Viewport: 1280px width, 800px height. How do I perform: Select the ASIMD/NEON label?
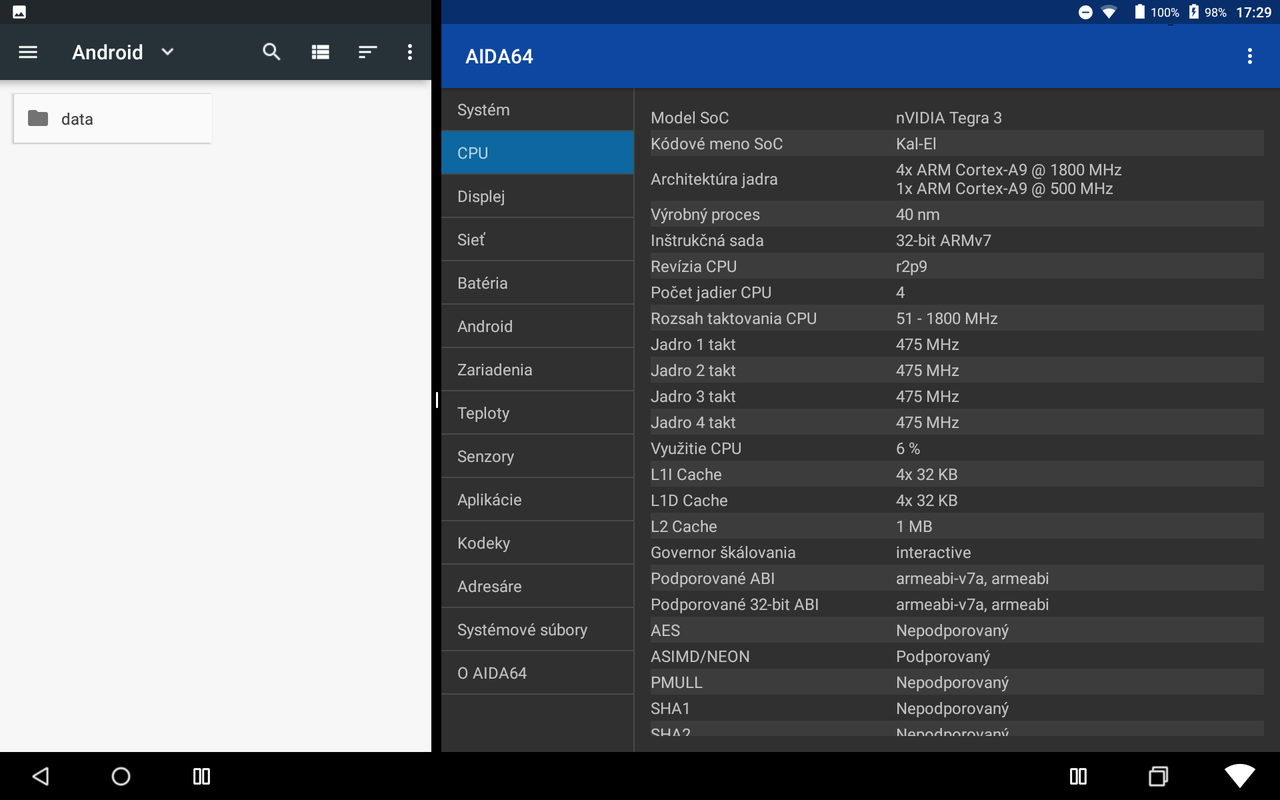click(x=700, y=656)
